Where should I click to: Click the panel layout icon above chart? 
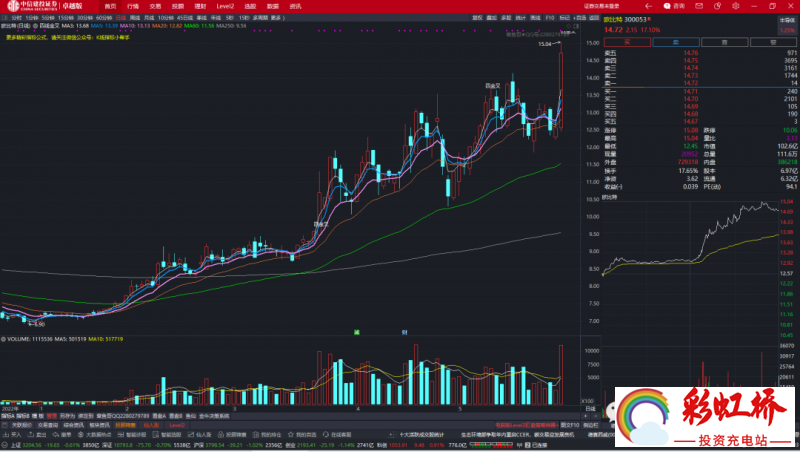click(x=576, y=26)
